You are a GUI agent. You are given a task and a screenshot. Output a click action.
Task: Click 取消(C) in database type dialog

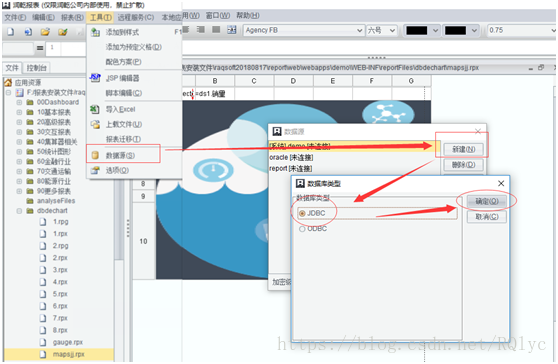pos(487,217)
